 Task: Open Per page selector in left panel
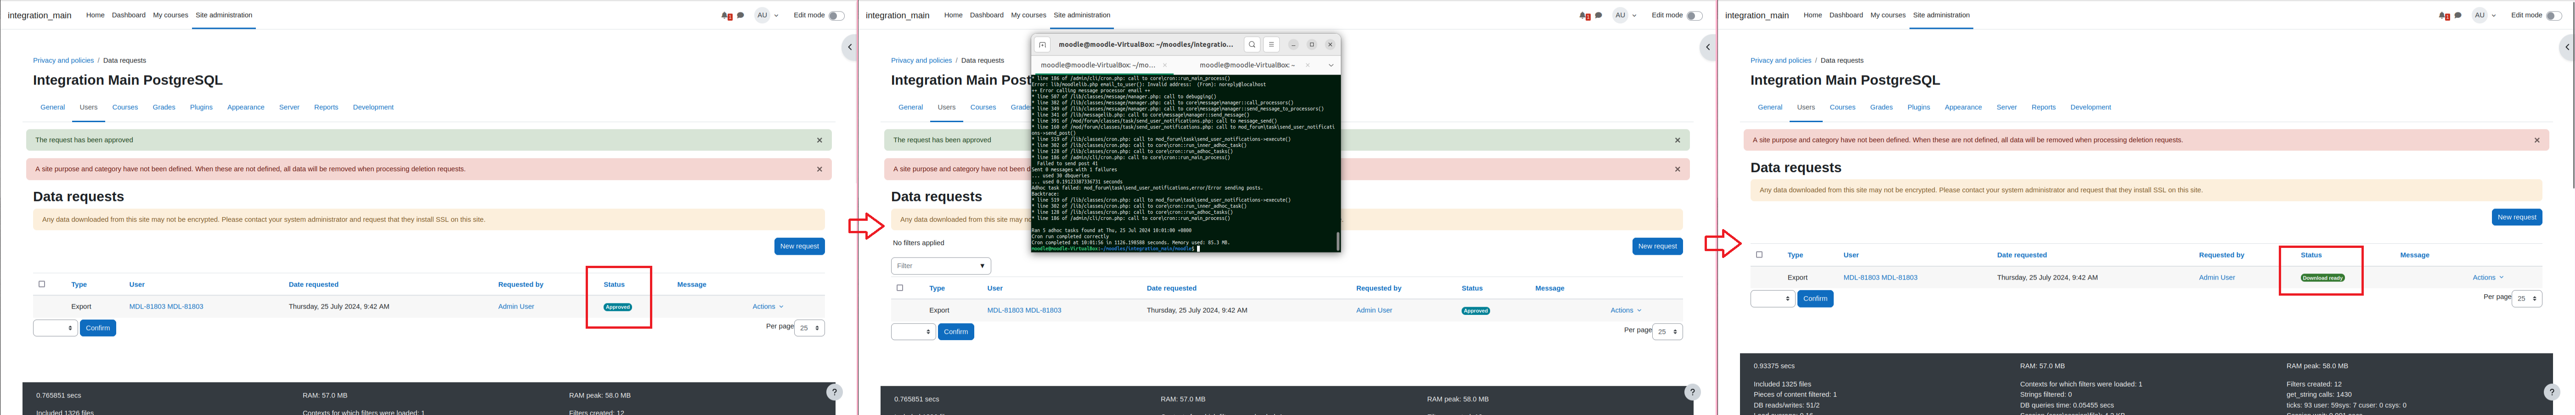pyautogui.click(x=810, y=328)
